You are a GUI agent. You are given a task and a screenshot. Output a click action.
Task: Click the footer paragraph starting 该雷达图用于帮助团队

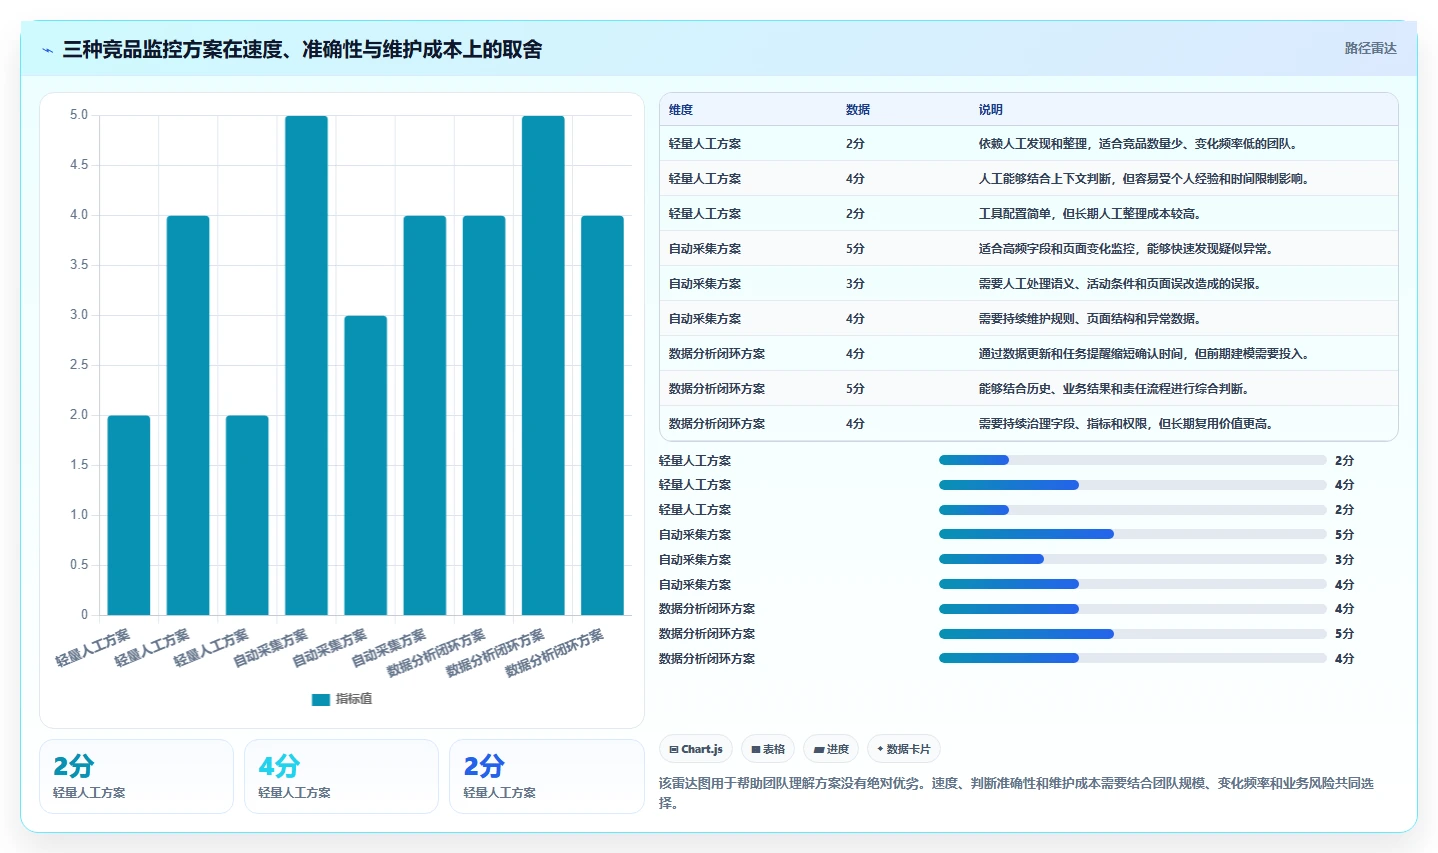[x=1016, y=793]
